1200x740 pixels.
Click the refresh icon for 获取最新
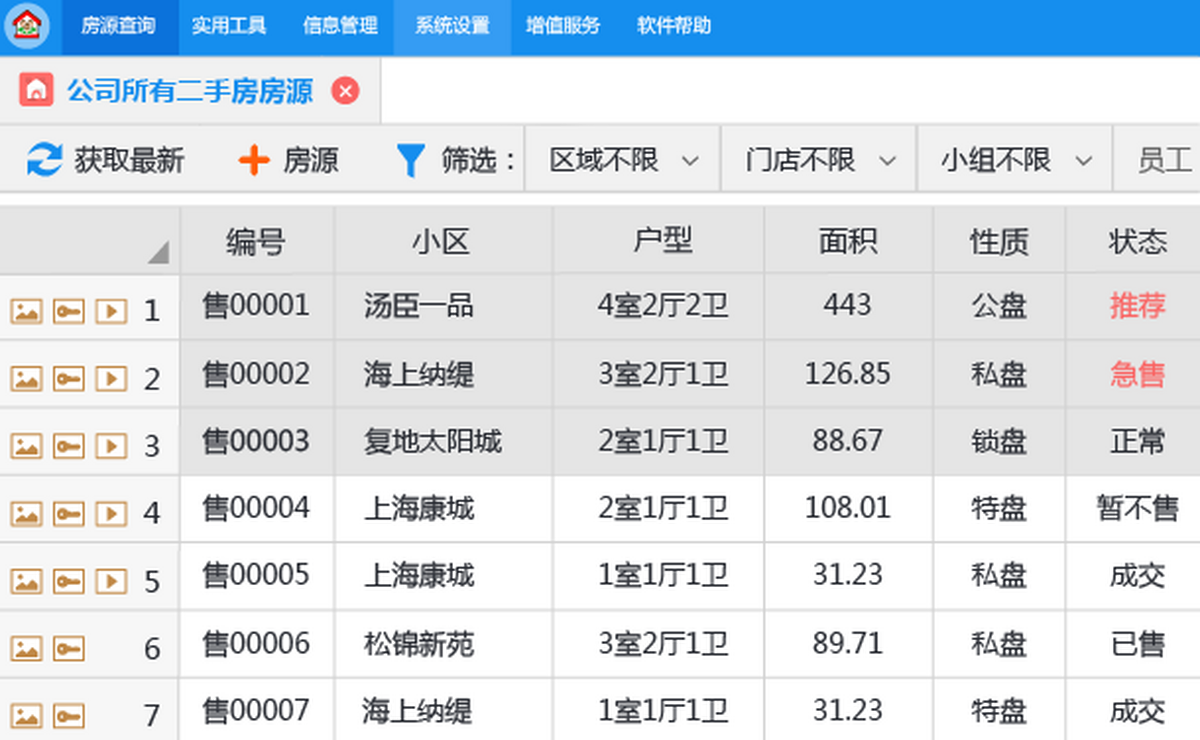(44, 160)
